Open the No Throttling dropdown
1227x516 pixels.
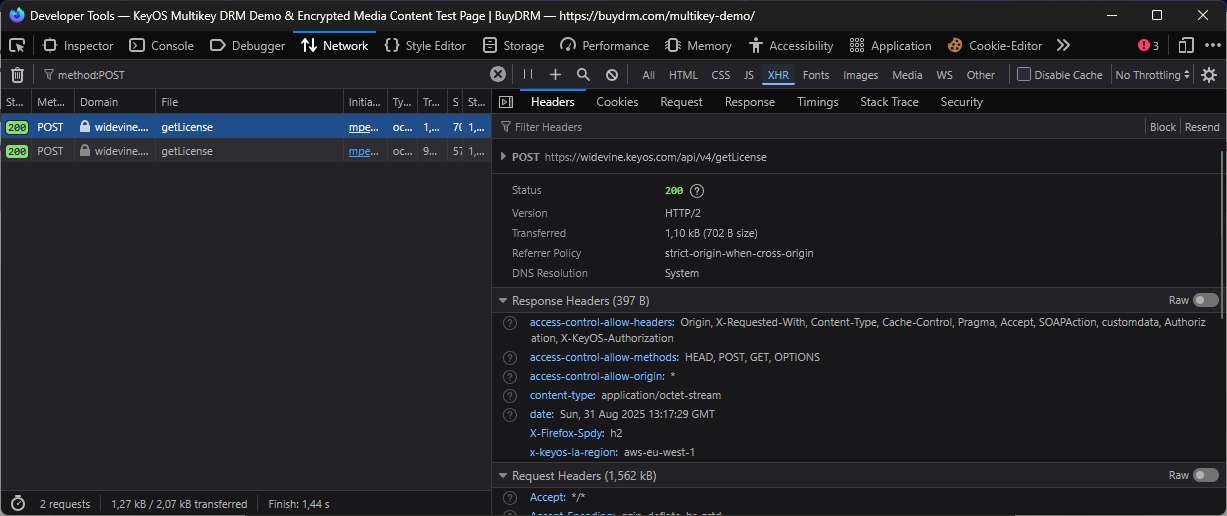point(1152,75)
